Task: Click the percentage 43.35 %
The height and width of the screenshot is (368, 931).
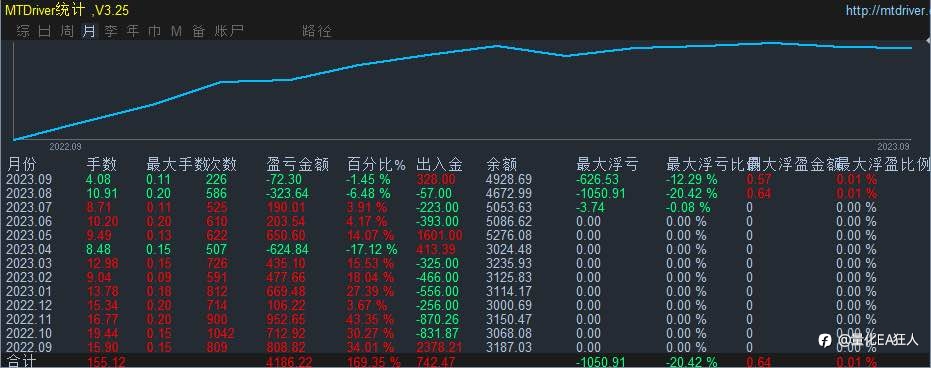Action: coord(370,319)
